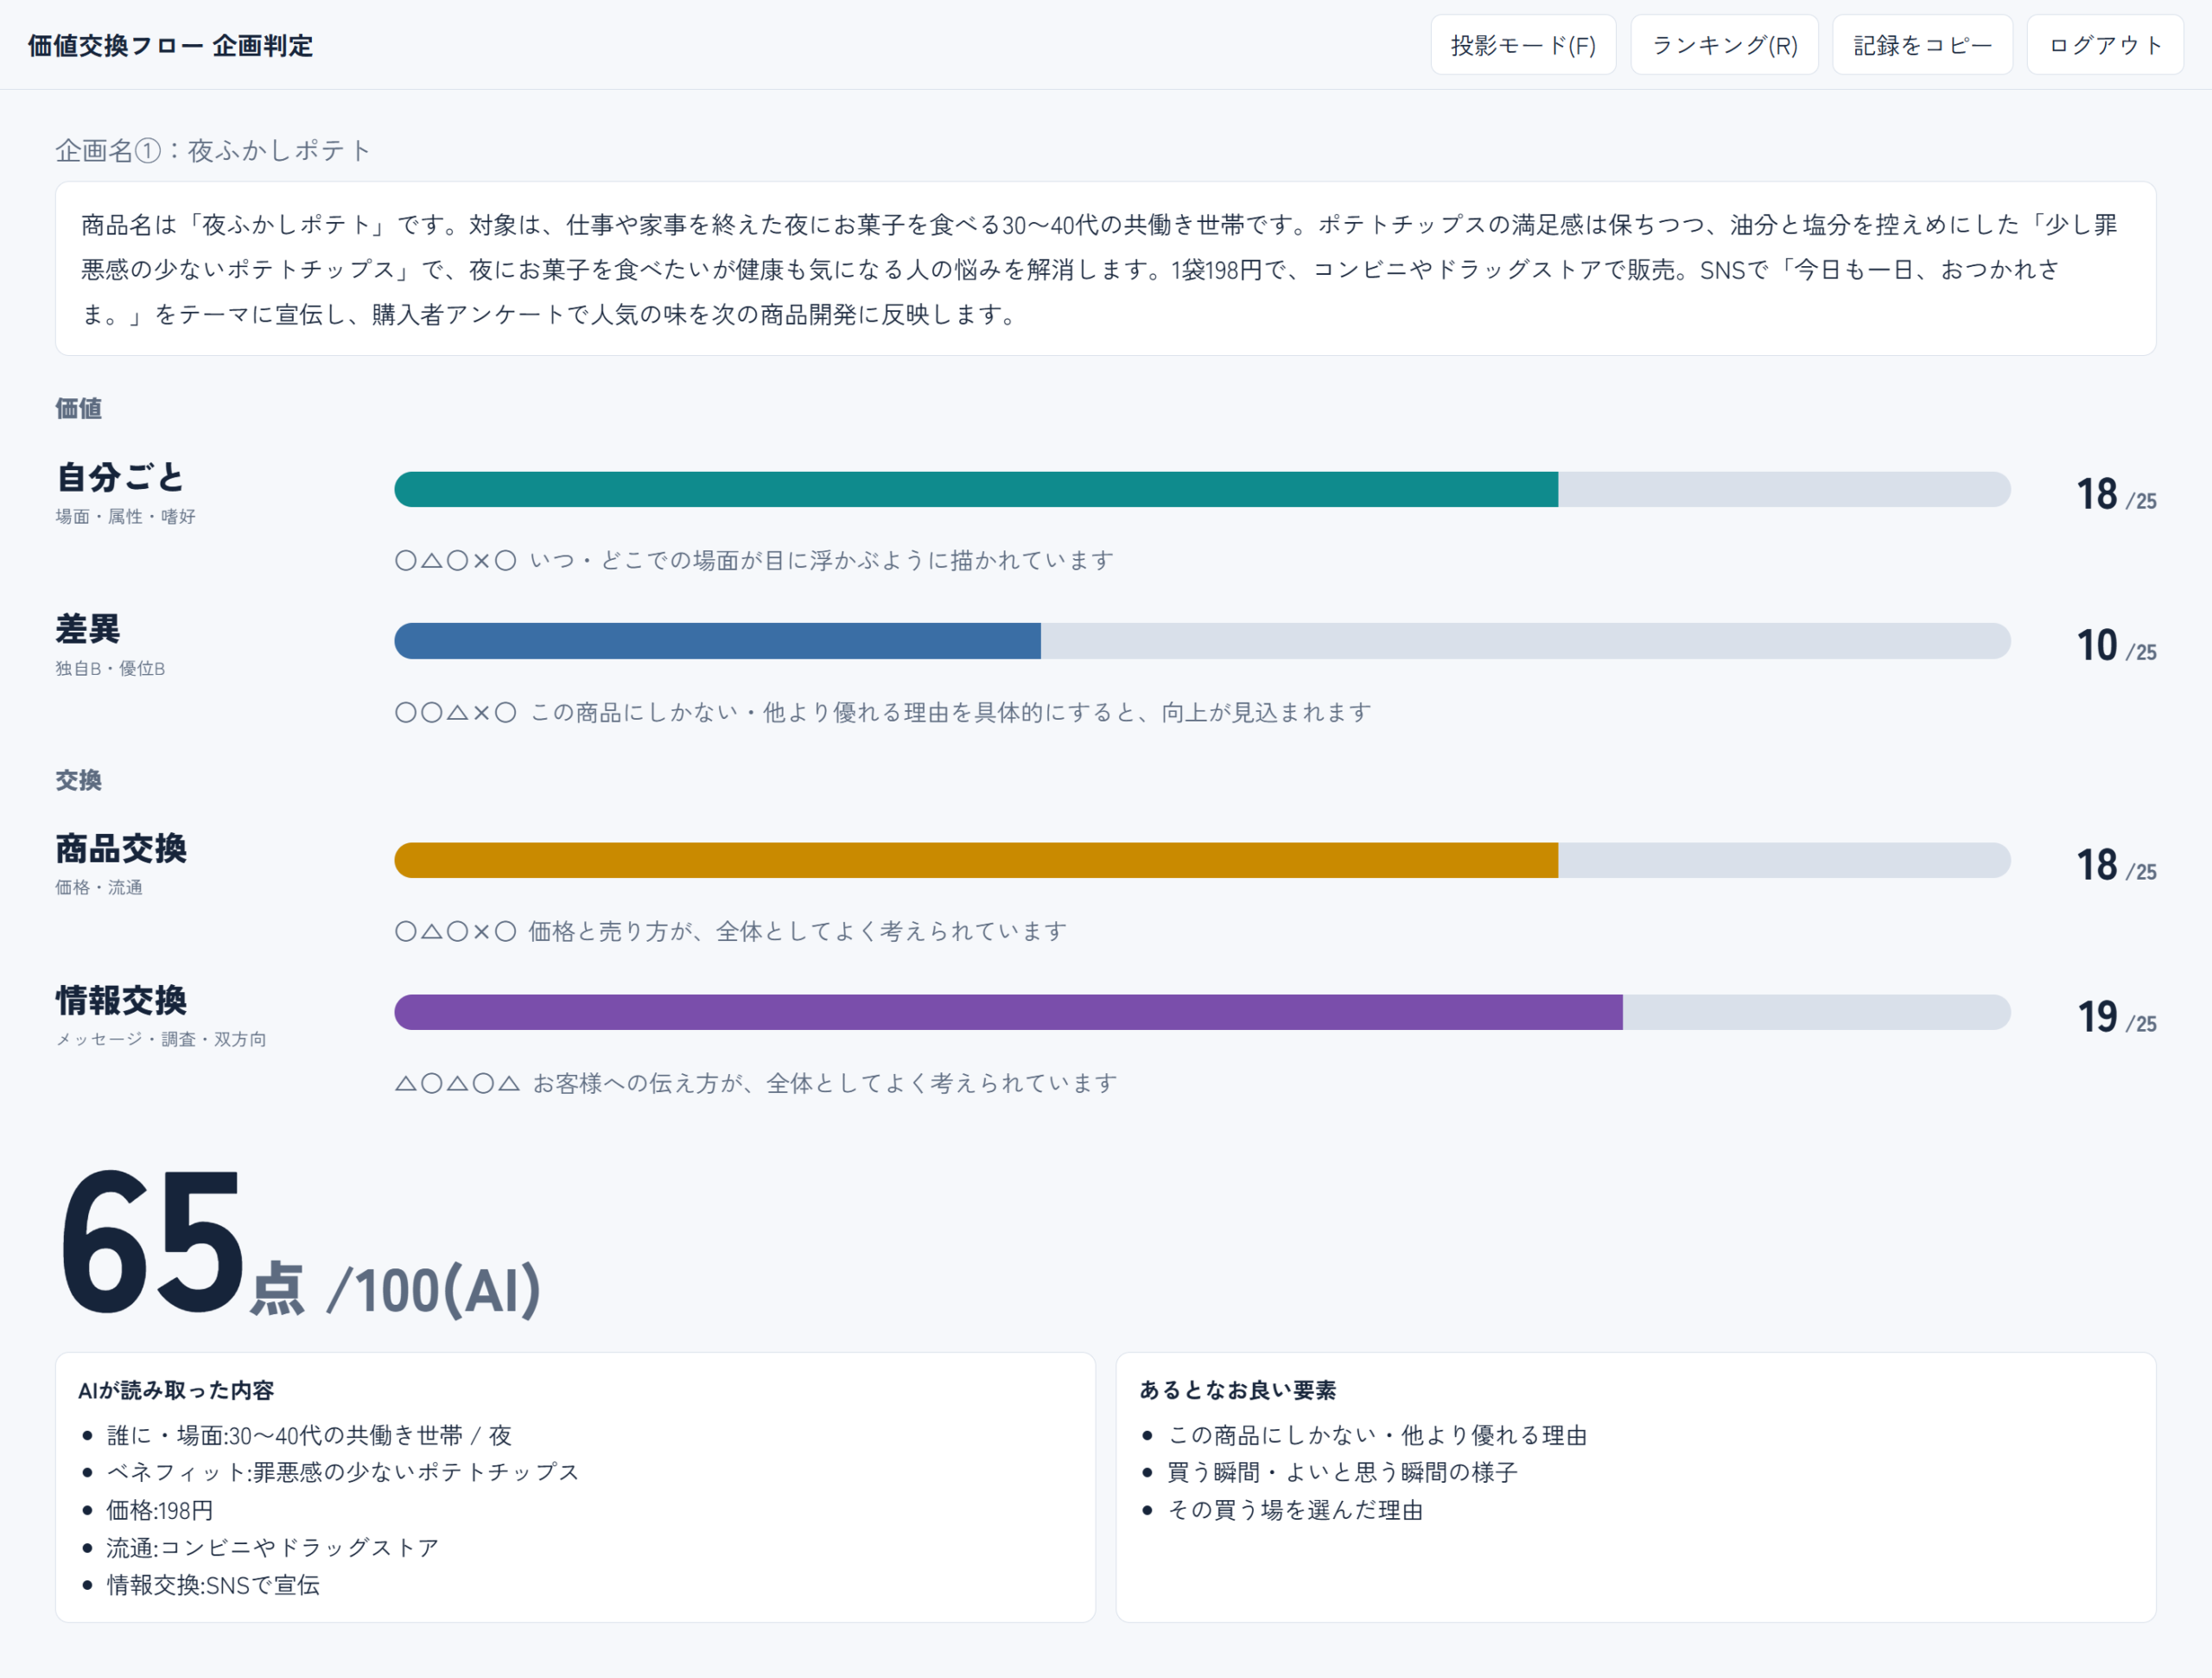Click the 19/25 score beside 情報交換

point(2116,1017)
